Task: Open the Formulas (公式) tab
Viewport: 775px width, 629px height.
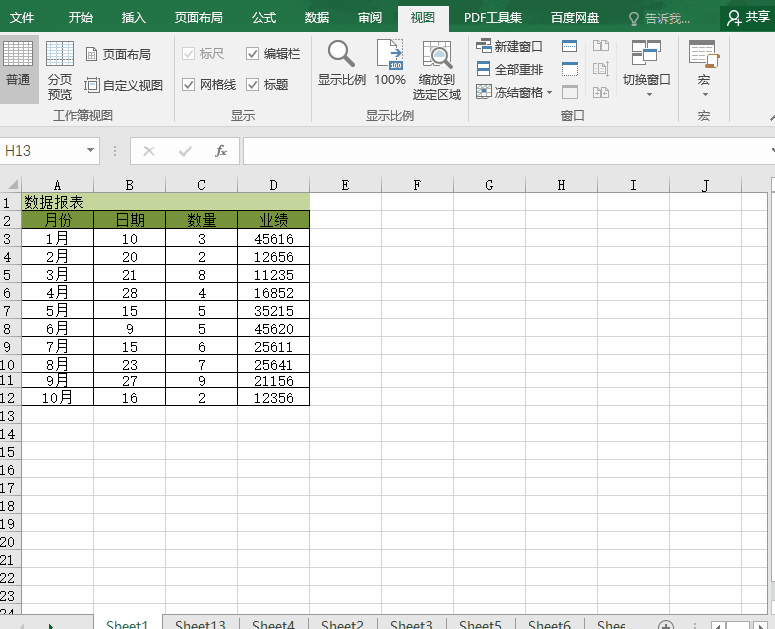Action: pyautogui.click(x=264, y=18)
